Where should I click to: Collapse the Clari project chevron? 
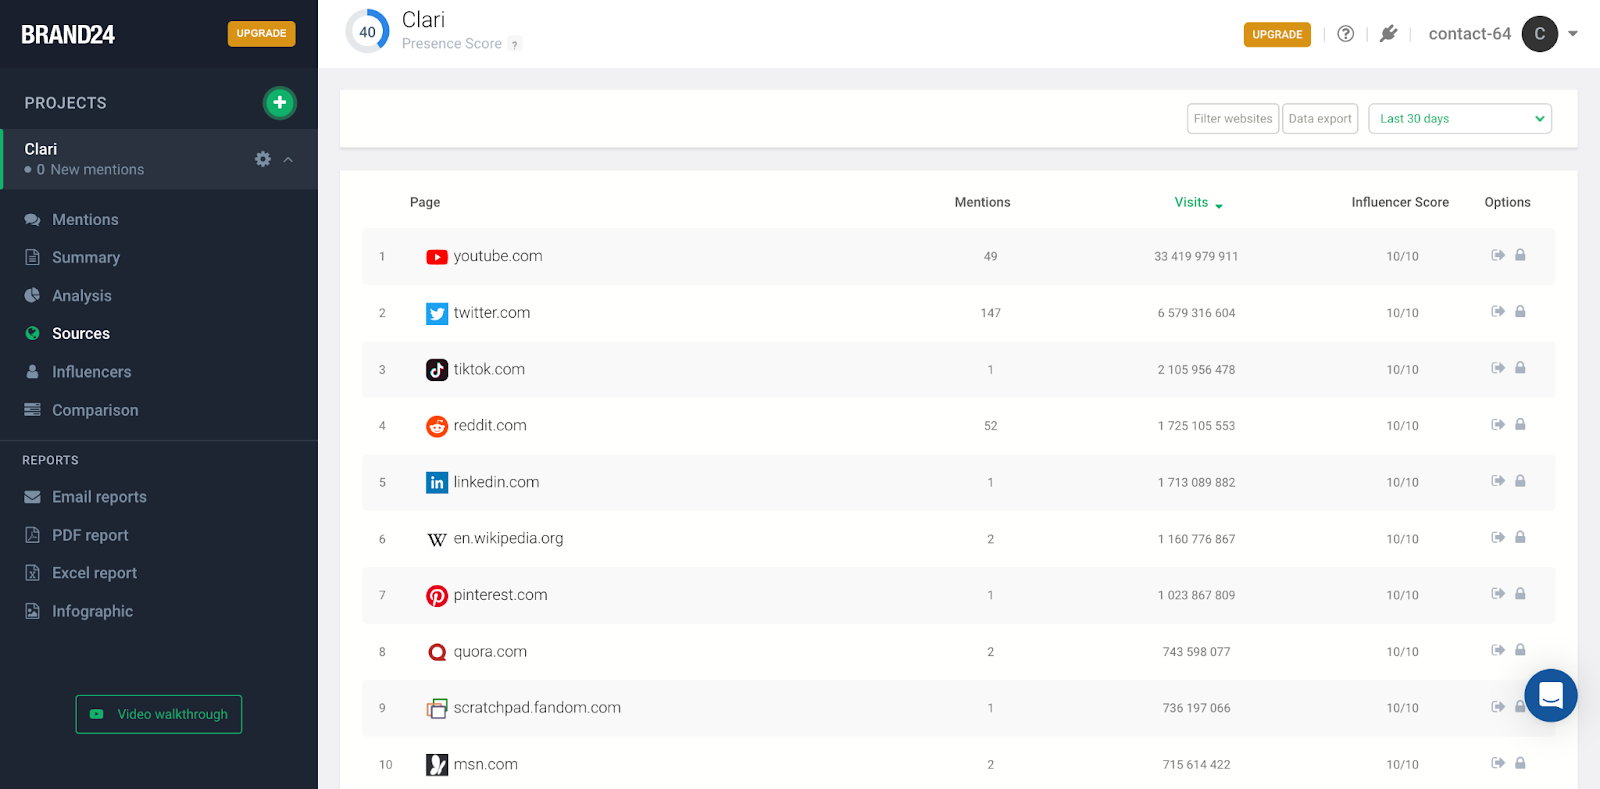point(288,159)
